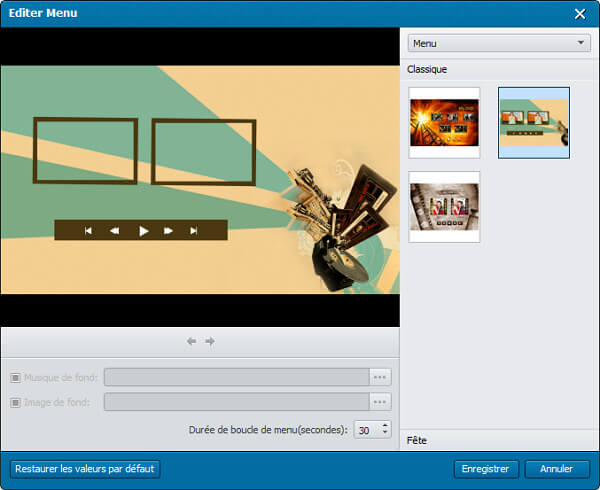Image resolution: width=600 pixels, height=490 pixels.
Task: Select the teal and beige retro template
Action: (x=534, y=123)
